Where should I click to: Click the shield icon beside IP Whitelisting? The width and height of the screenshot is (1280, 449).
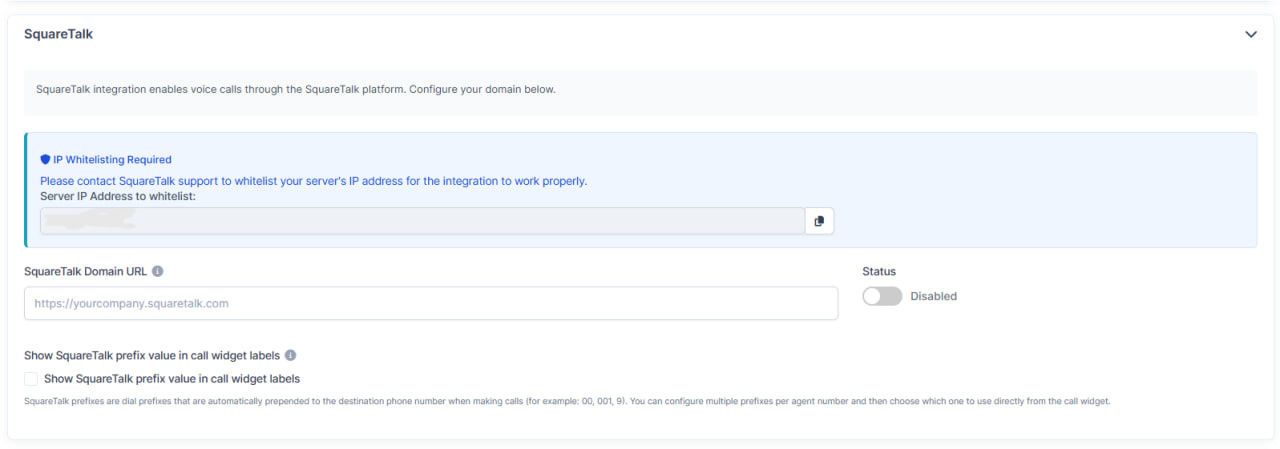tap(45, 160)
